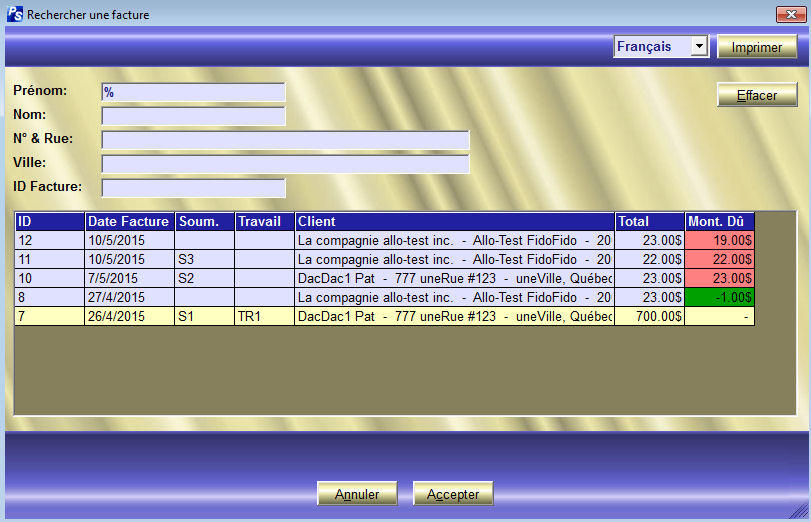Focus the ID Facture input field
The width and height of the screenshot is (811, 522).
[193, 188]
